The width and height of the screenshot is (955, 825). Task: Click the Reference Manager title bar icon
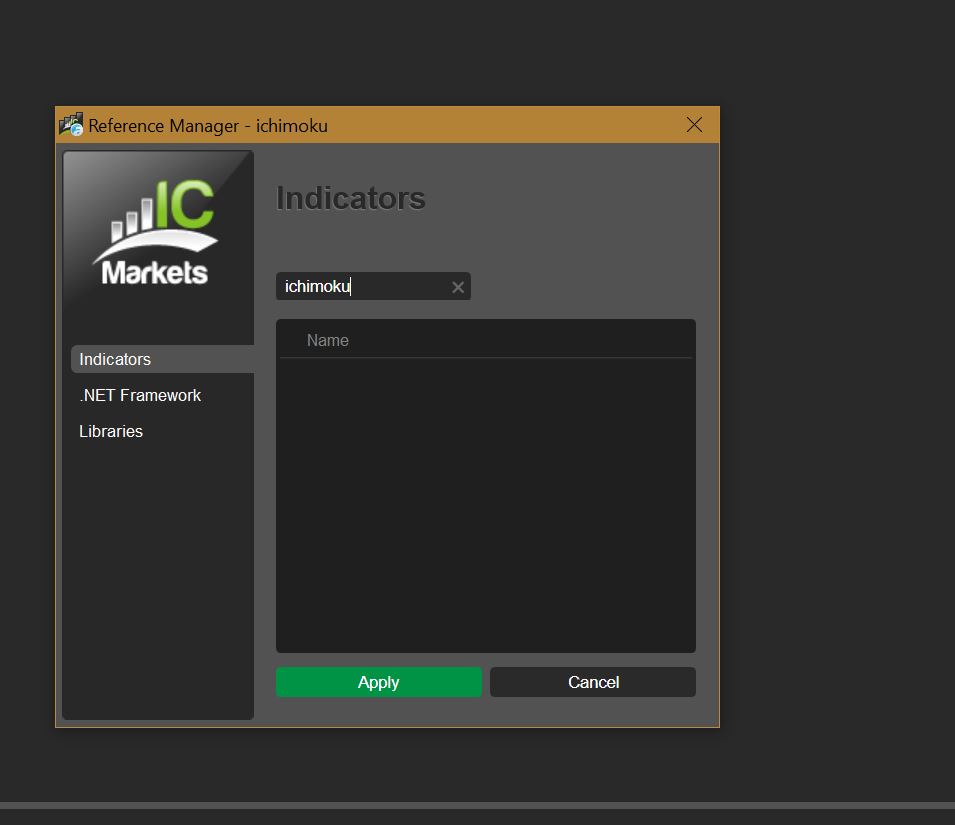tap(71, 124)
